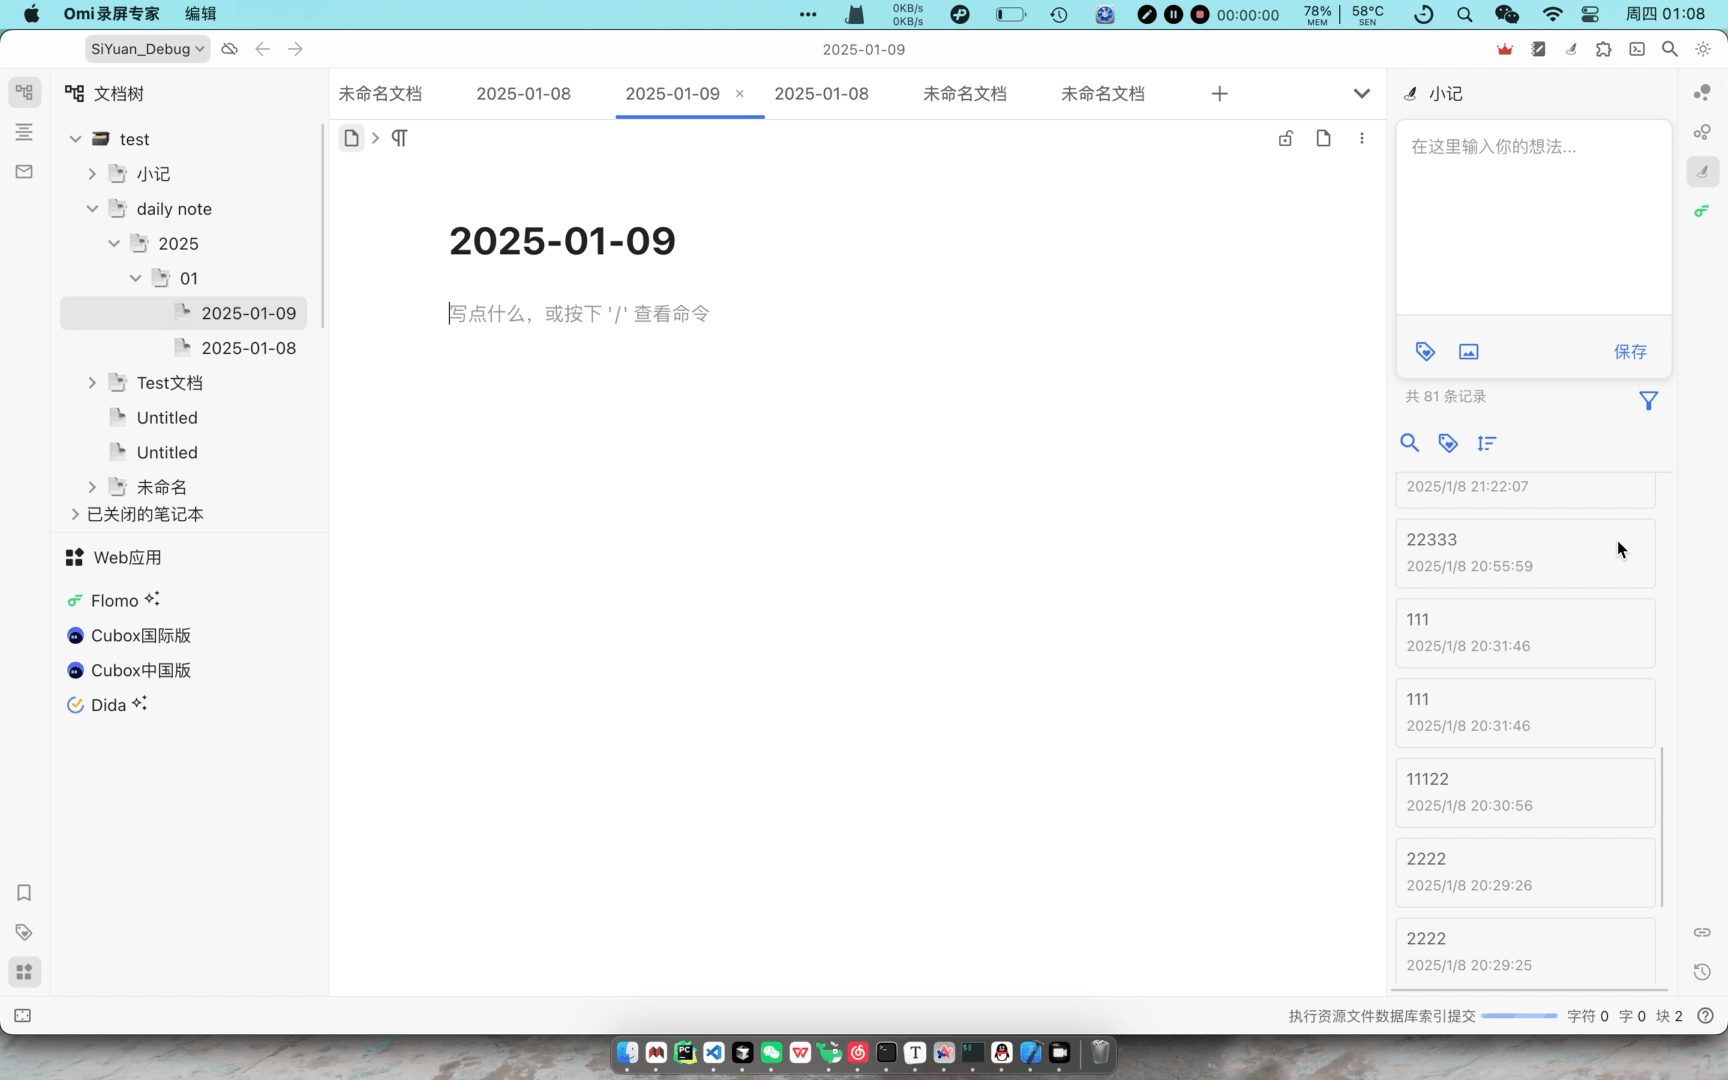Toggle the document lock state
1728x1080 pixels.
[1285, 138]
